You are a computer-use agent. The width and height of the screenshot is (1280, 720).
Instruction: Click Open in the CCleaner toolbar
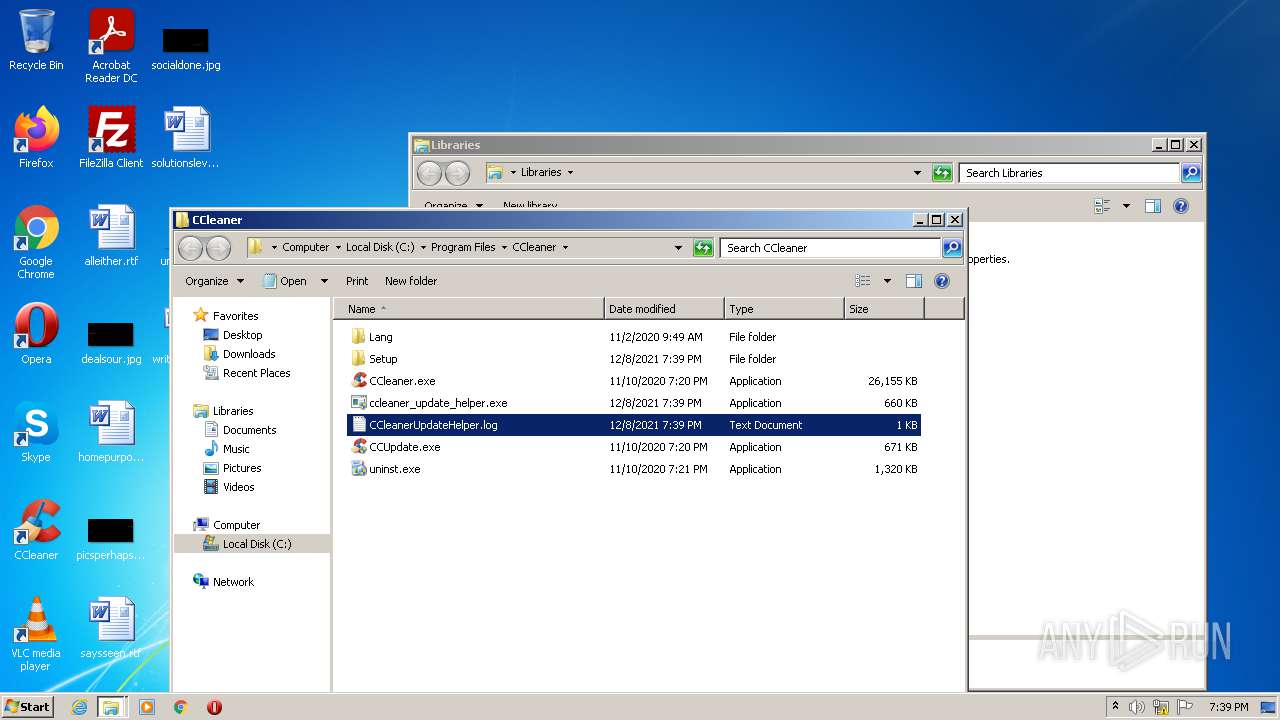click(x=285, y=281)
